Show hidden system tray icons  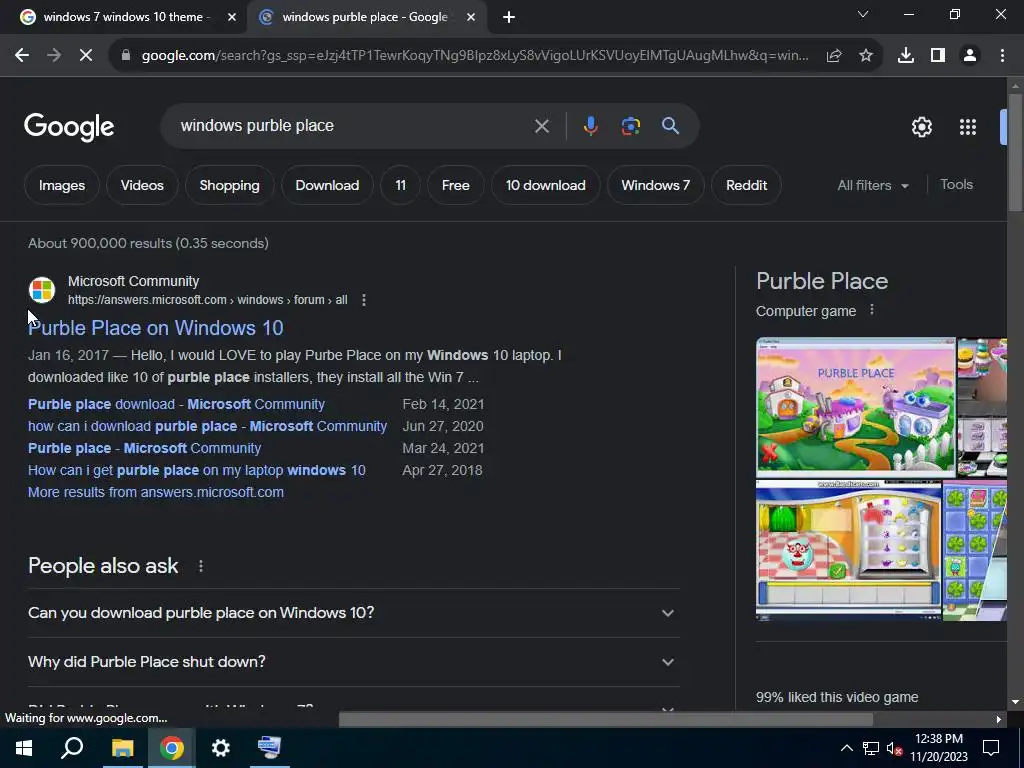846,748
